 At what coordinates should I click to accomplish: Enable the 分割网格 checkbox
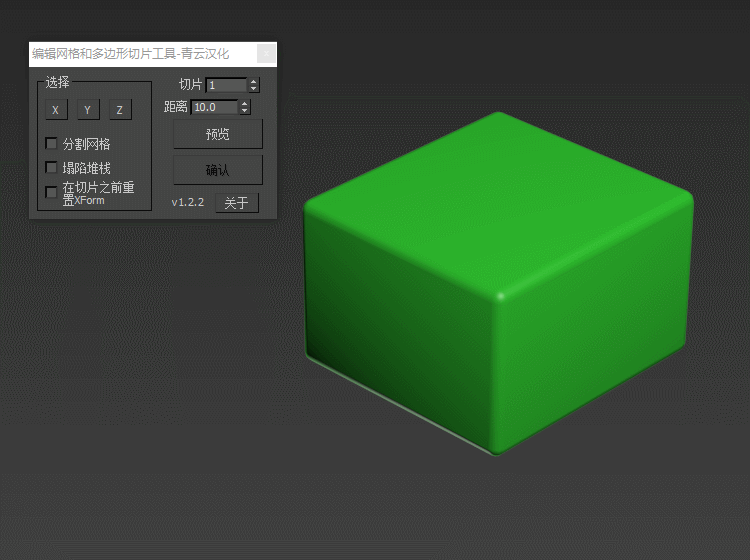pyautogui.click(x=52, y=144)
